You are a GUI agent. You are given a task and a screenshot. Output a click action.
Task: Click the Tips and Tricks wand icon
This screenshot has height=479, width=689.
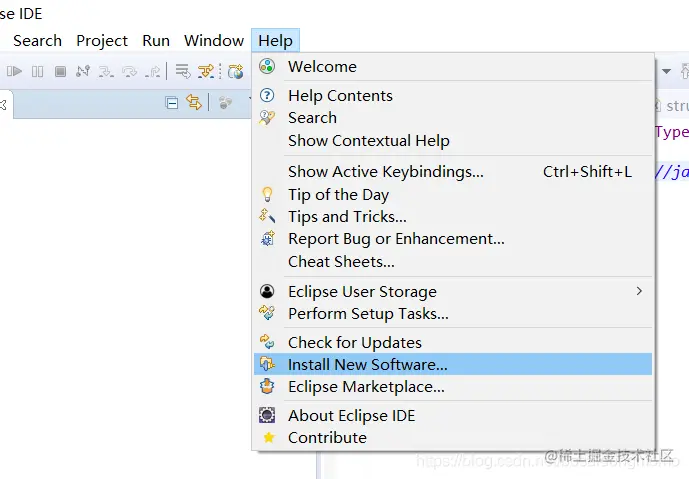point(267,216)
